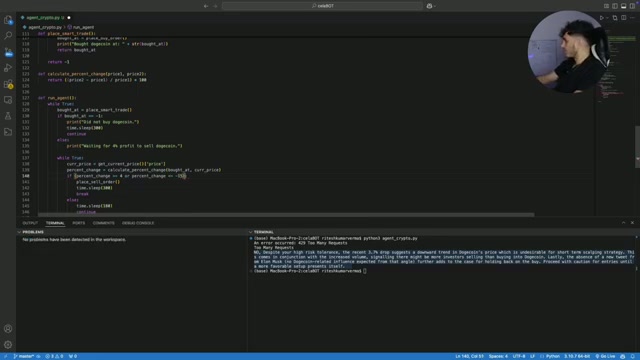This screenshot has width=640, height=360.
Task: Go forward with the right navigation arrow
Action: pyautogui.click(x=215, y=6)
